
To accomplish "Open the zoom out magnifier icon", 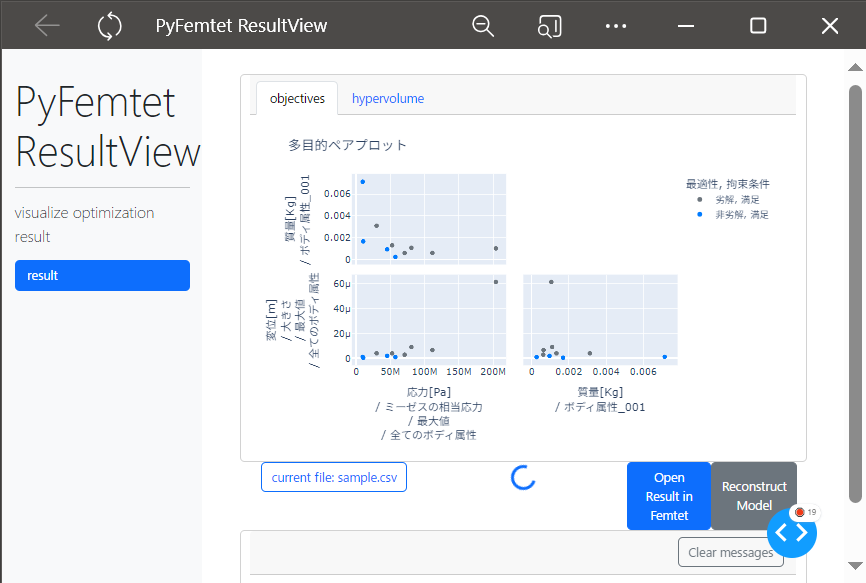I will [483, 25].
